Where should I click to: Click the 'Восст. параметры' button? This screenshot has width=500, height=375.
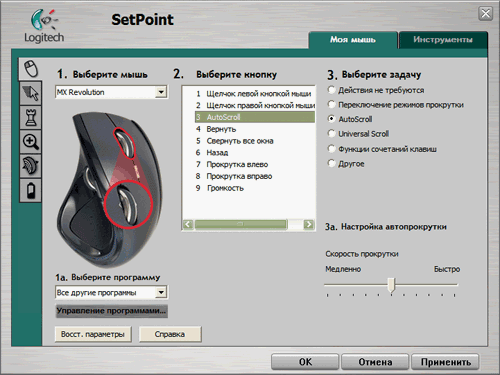[93, 334]
